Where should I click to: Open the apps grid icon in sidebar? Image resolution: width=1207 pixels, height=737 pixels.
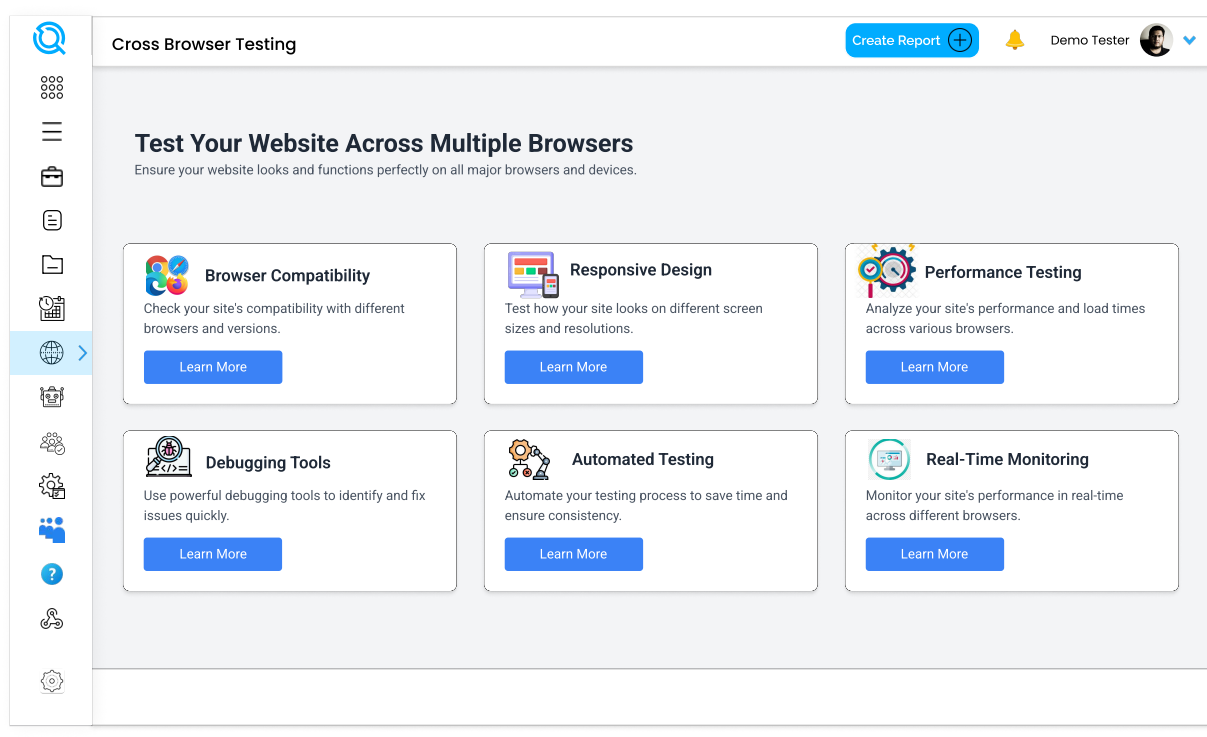(52, 88)
